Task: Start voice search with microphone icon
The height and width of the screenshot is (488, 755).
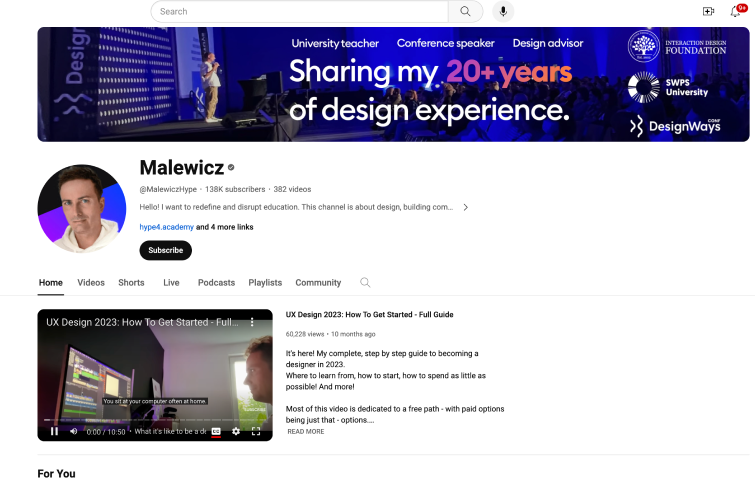Action: pyautogui.click(x=502, y=11)
